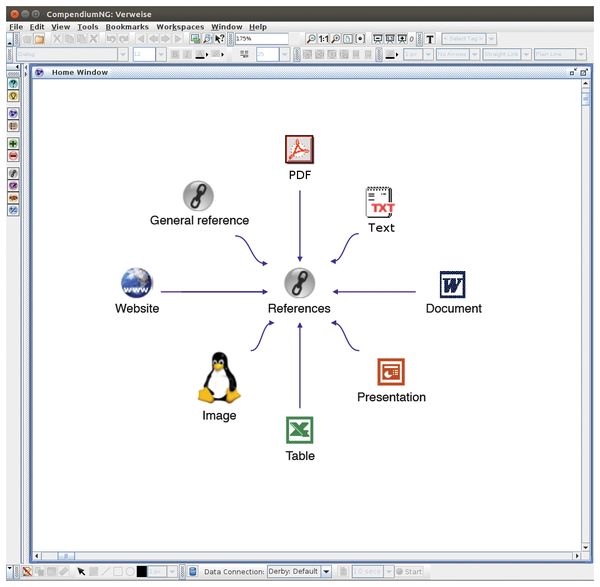Open the Bookmarks menu

(127, 27)
